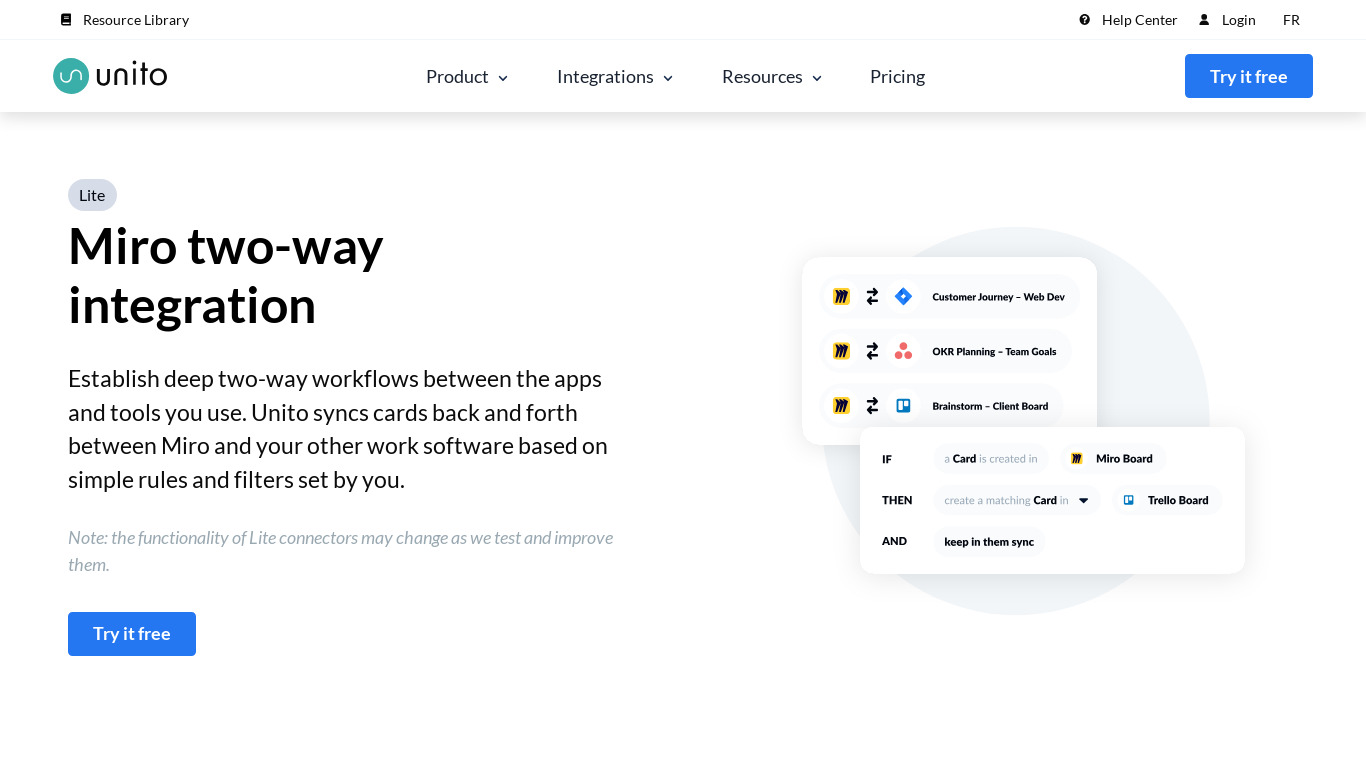Image resolution: width=1366 pixels, height=768 pixels.
Task: Click sync arrows in Customer Journey row
Action: [x=872, y=297]
